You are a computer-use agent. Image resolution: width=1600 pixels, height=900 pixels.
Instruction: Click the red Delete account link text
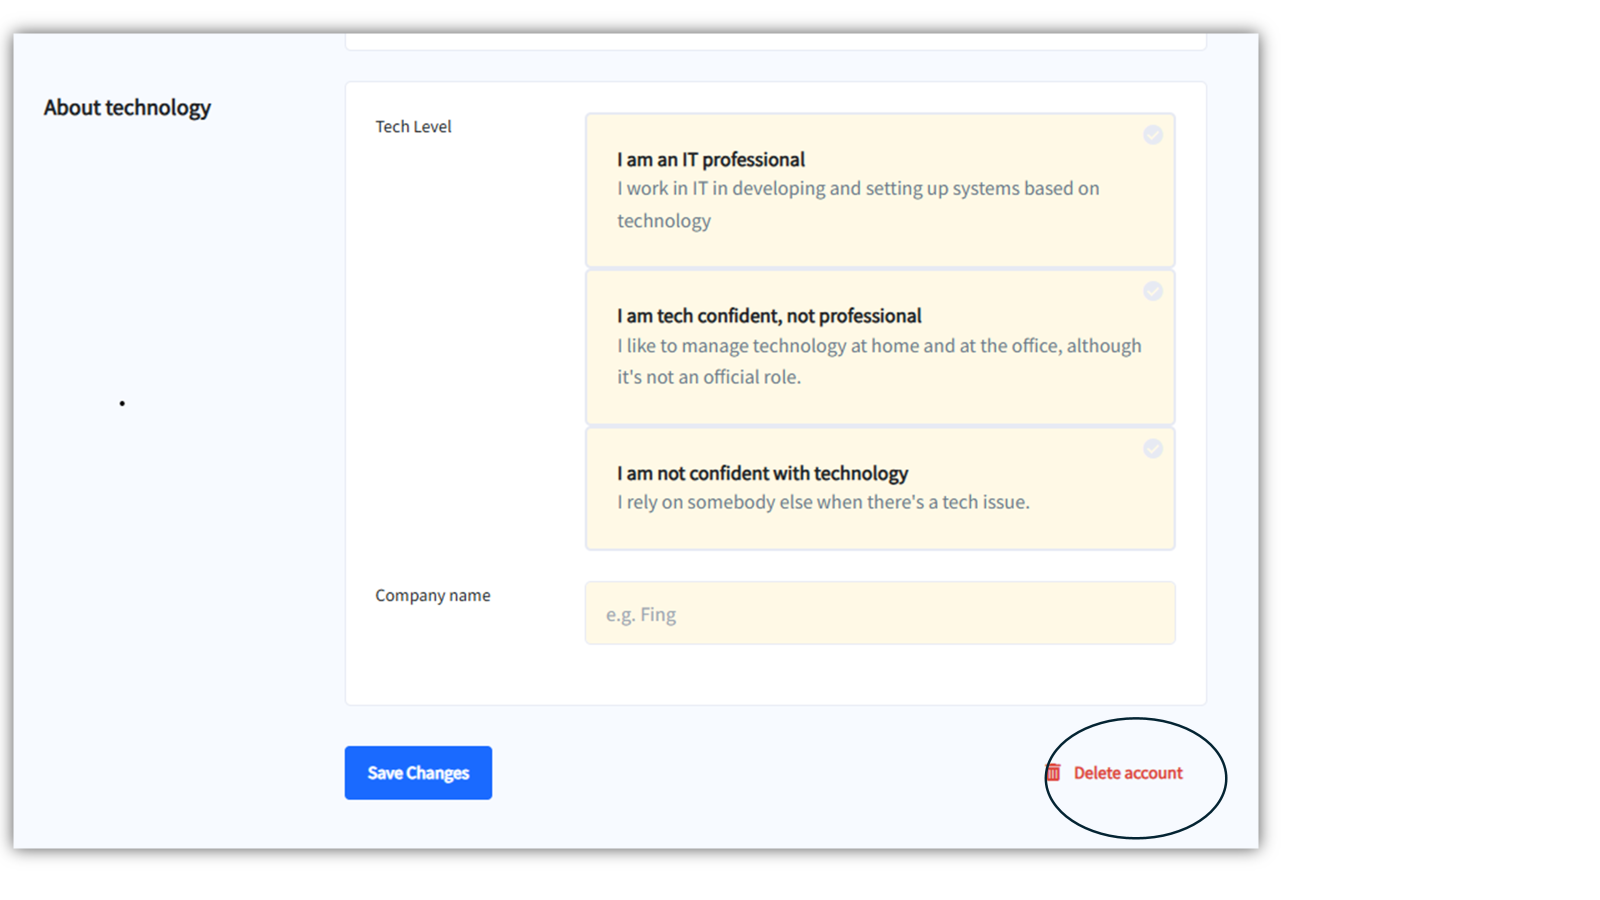[x=1128, y=773]
